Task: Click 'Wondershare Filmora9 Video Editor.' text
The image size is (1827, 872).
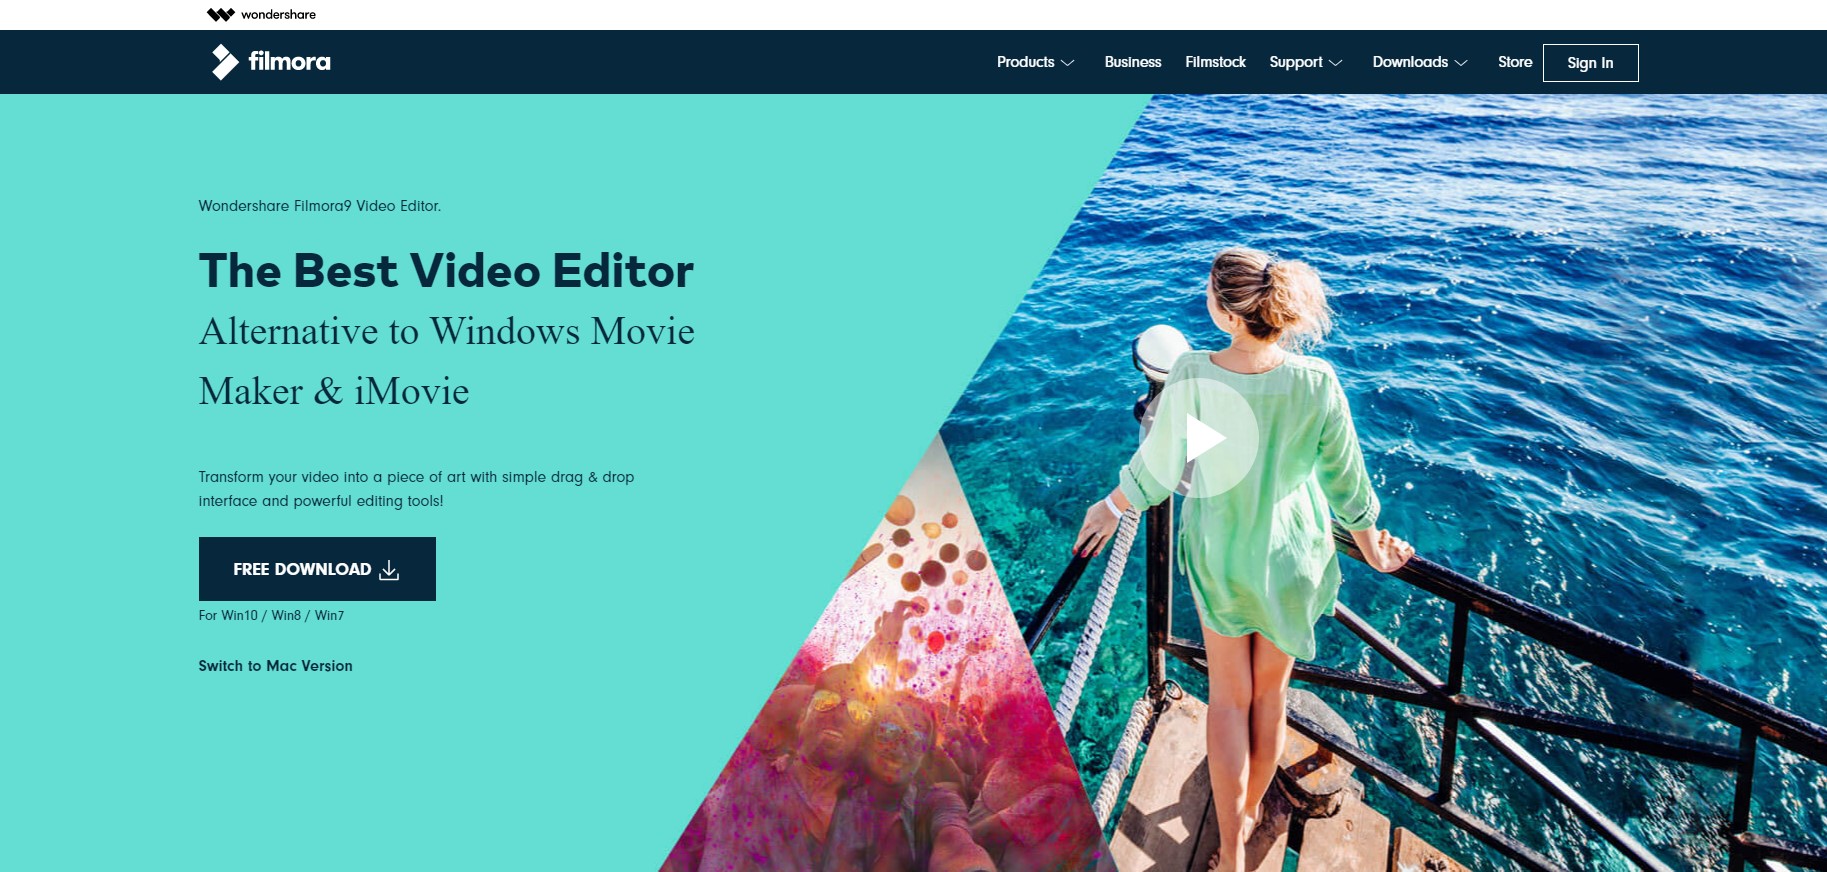Action: [319, 206]
